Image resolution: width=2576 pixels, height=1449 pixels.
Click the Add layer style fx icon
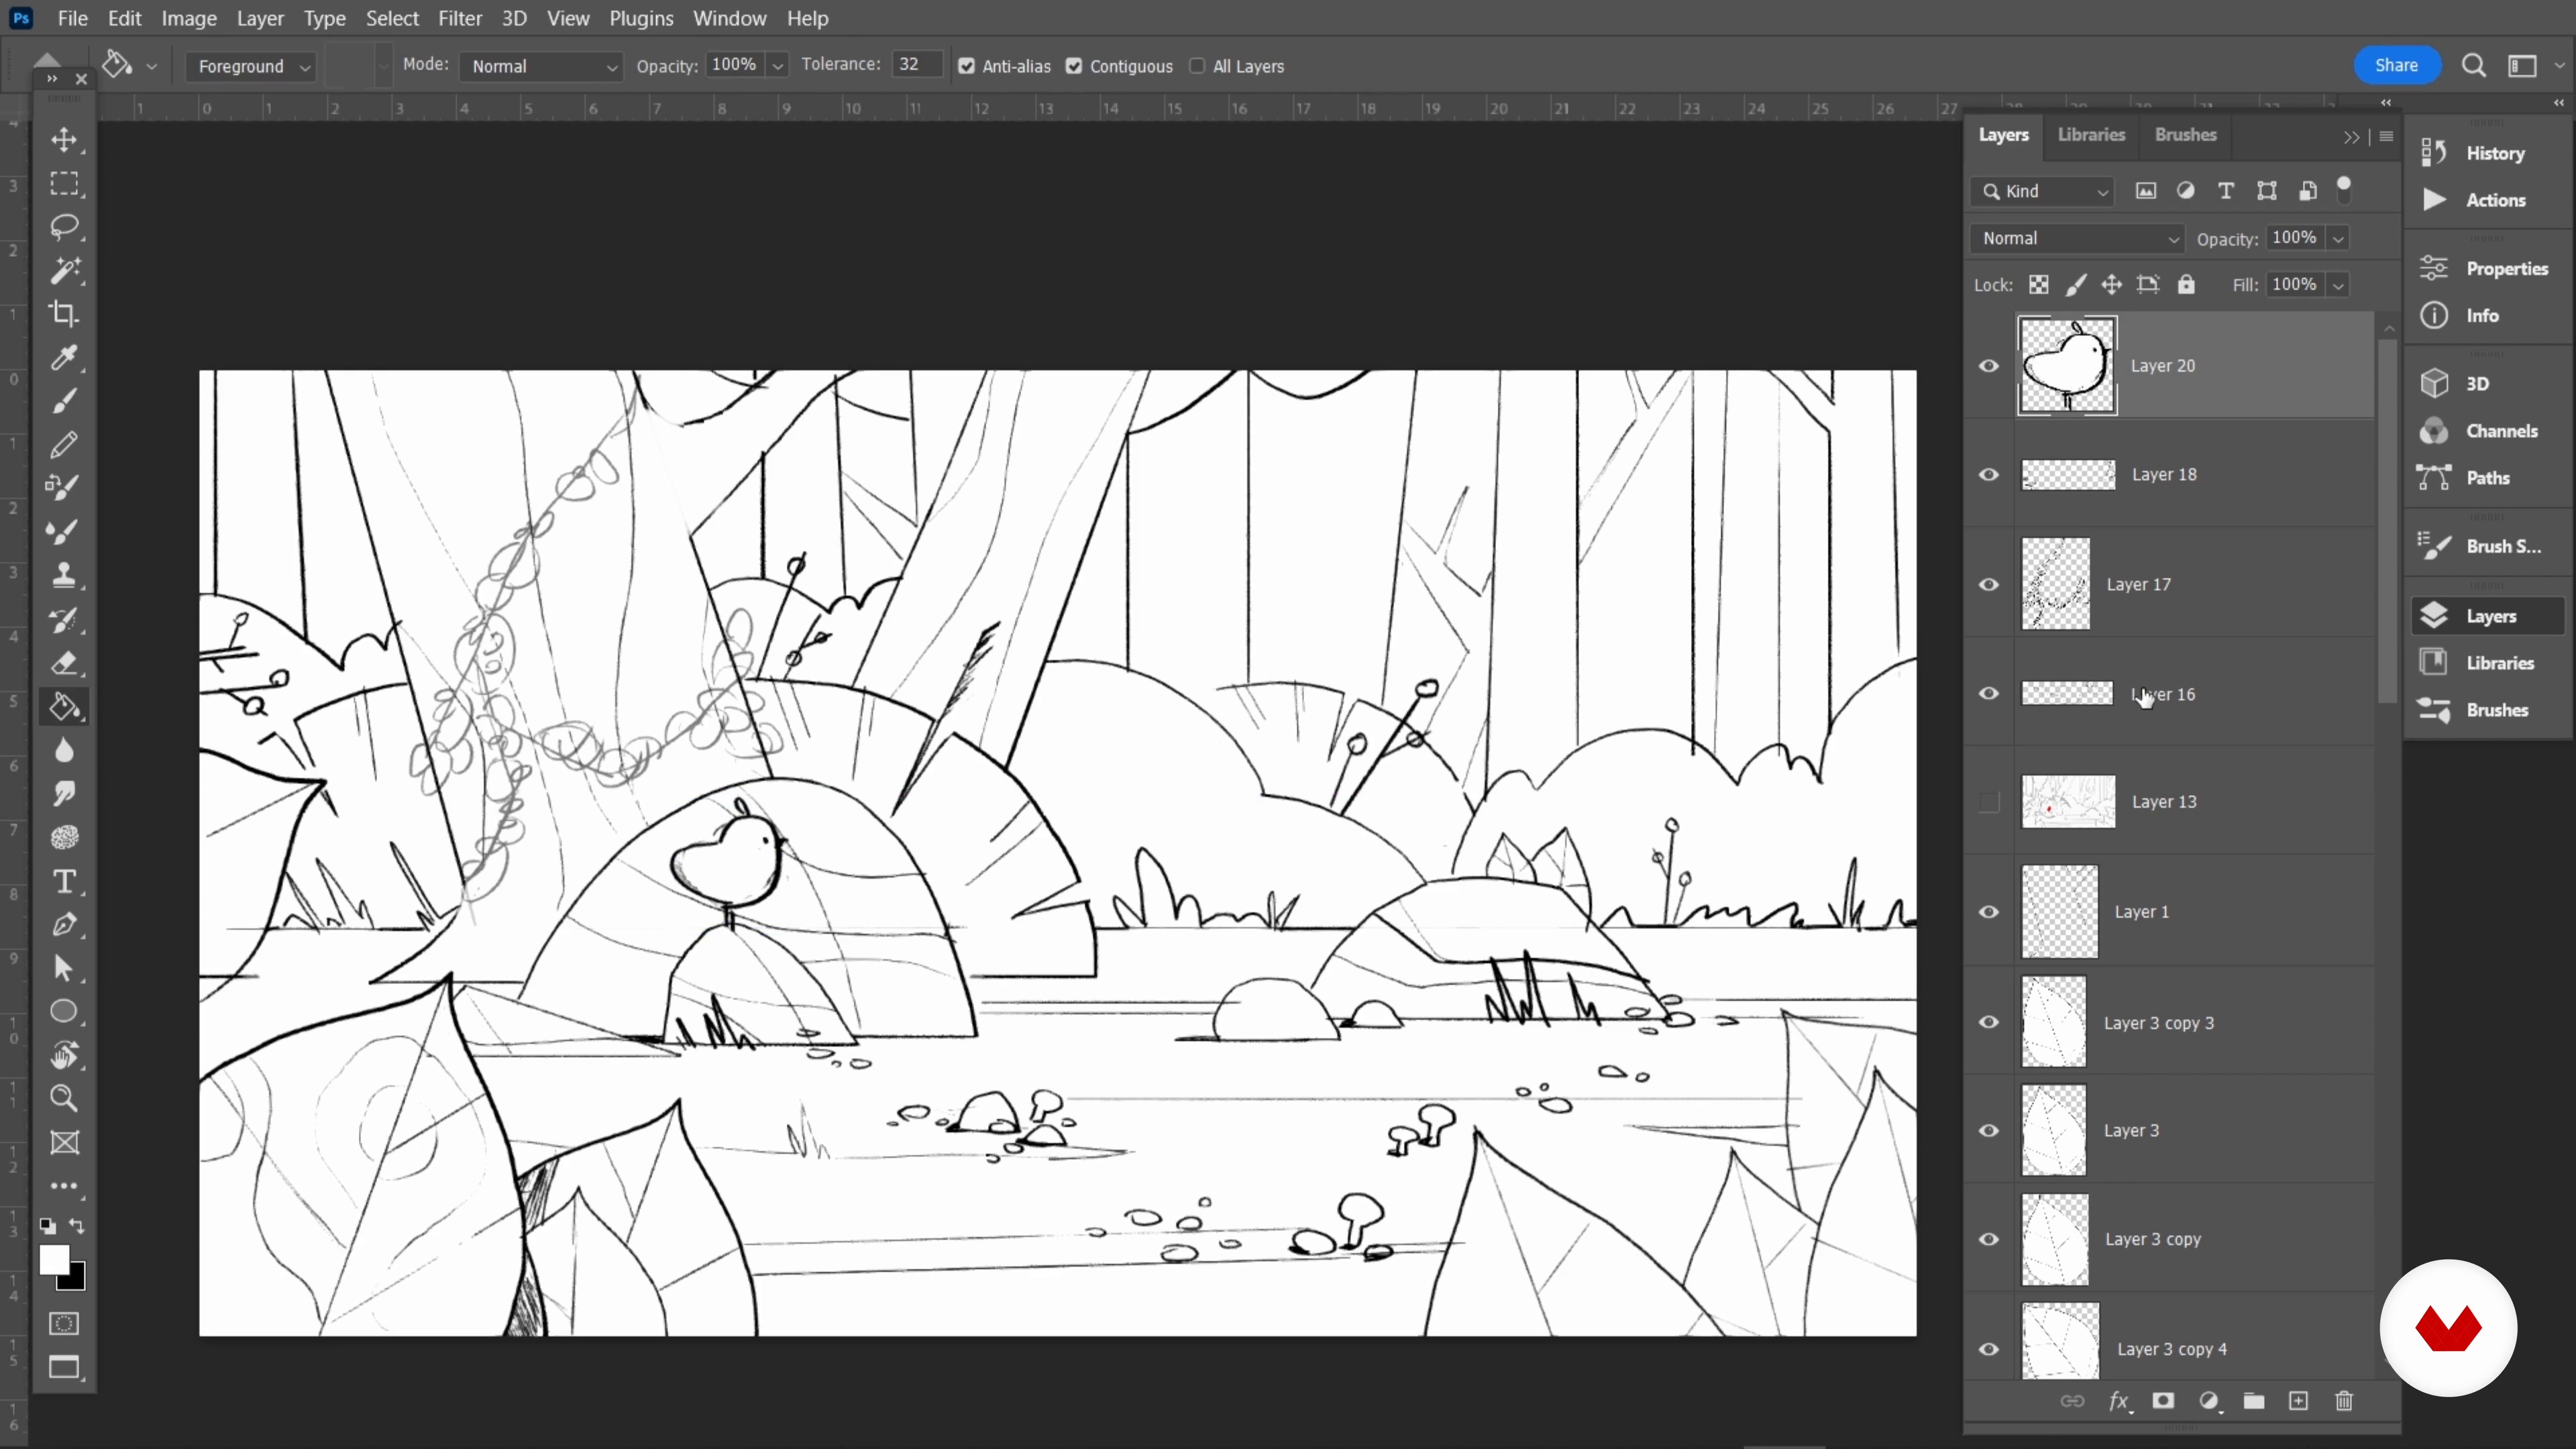[x=2119, y=1401]
